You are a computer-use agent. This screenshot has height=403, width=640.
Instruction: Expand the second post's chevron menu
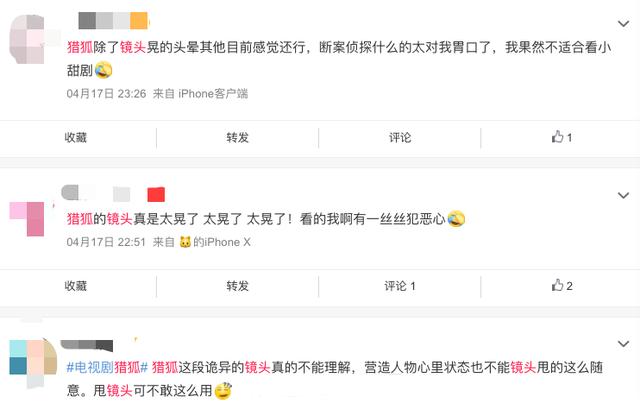[x=623, y=195]
